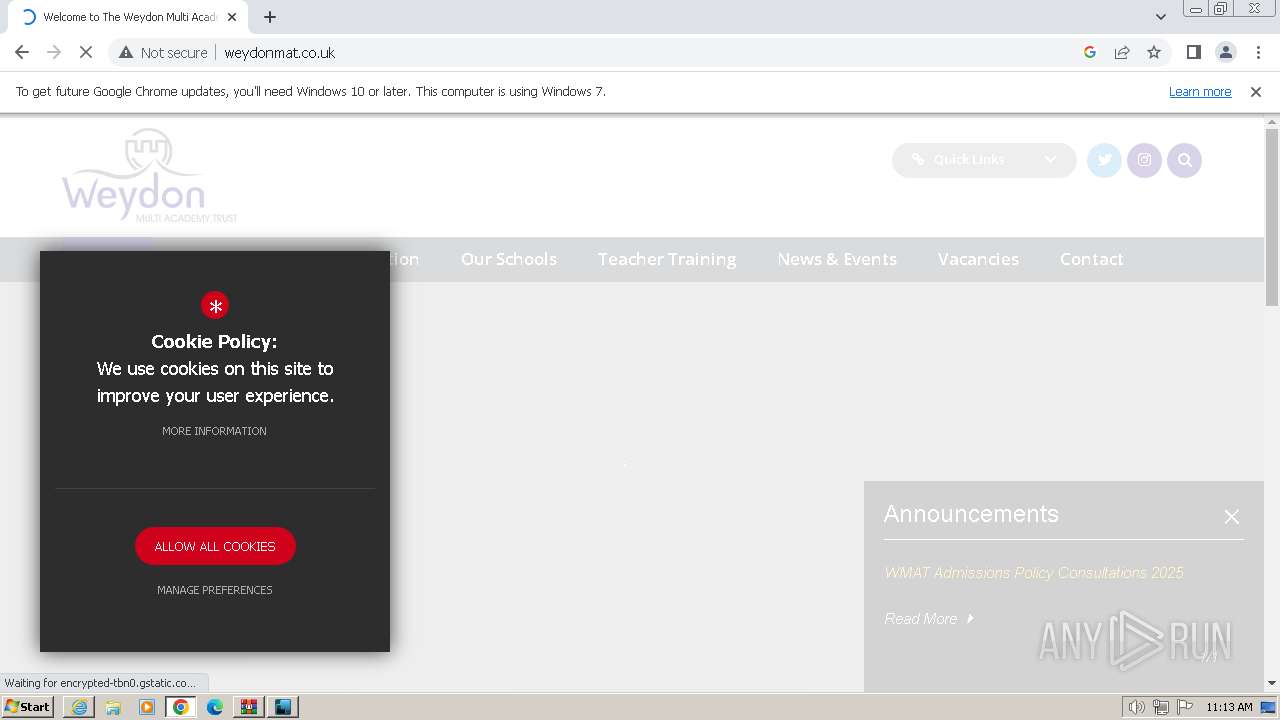Open the News & Events menu
Screen dimensions: 1280x720
click(x=837, y=259)
